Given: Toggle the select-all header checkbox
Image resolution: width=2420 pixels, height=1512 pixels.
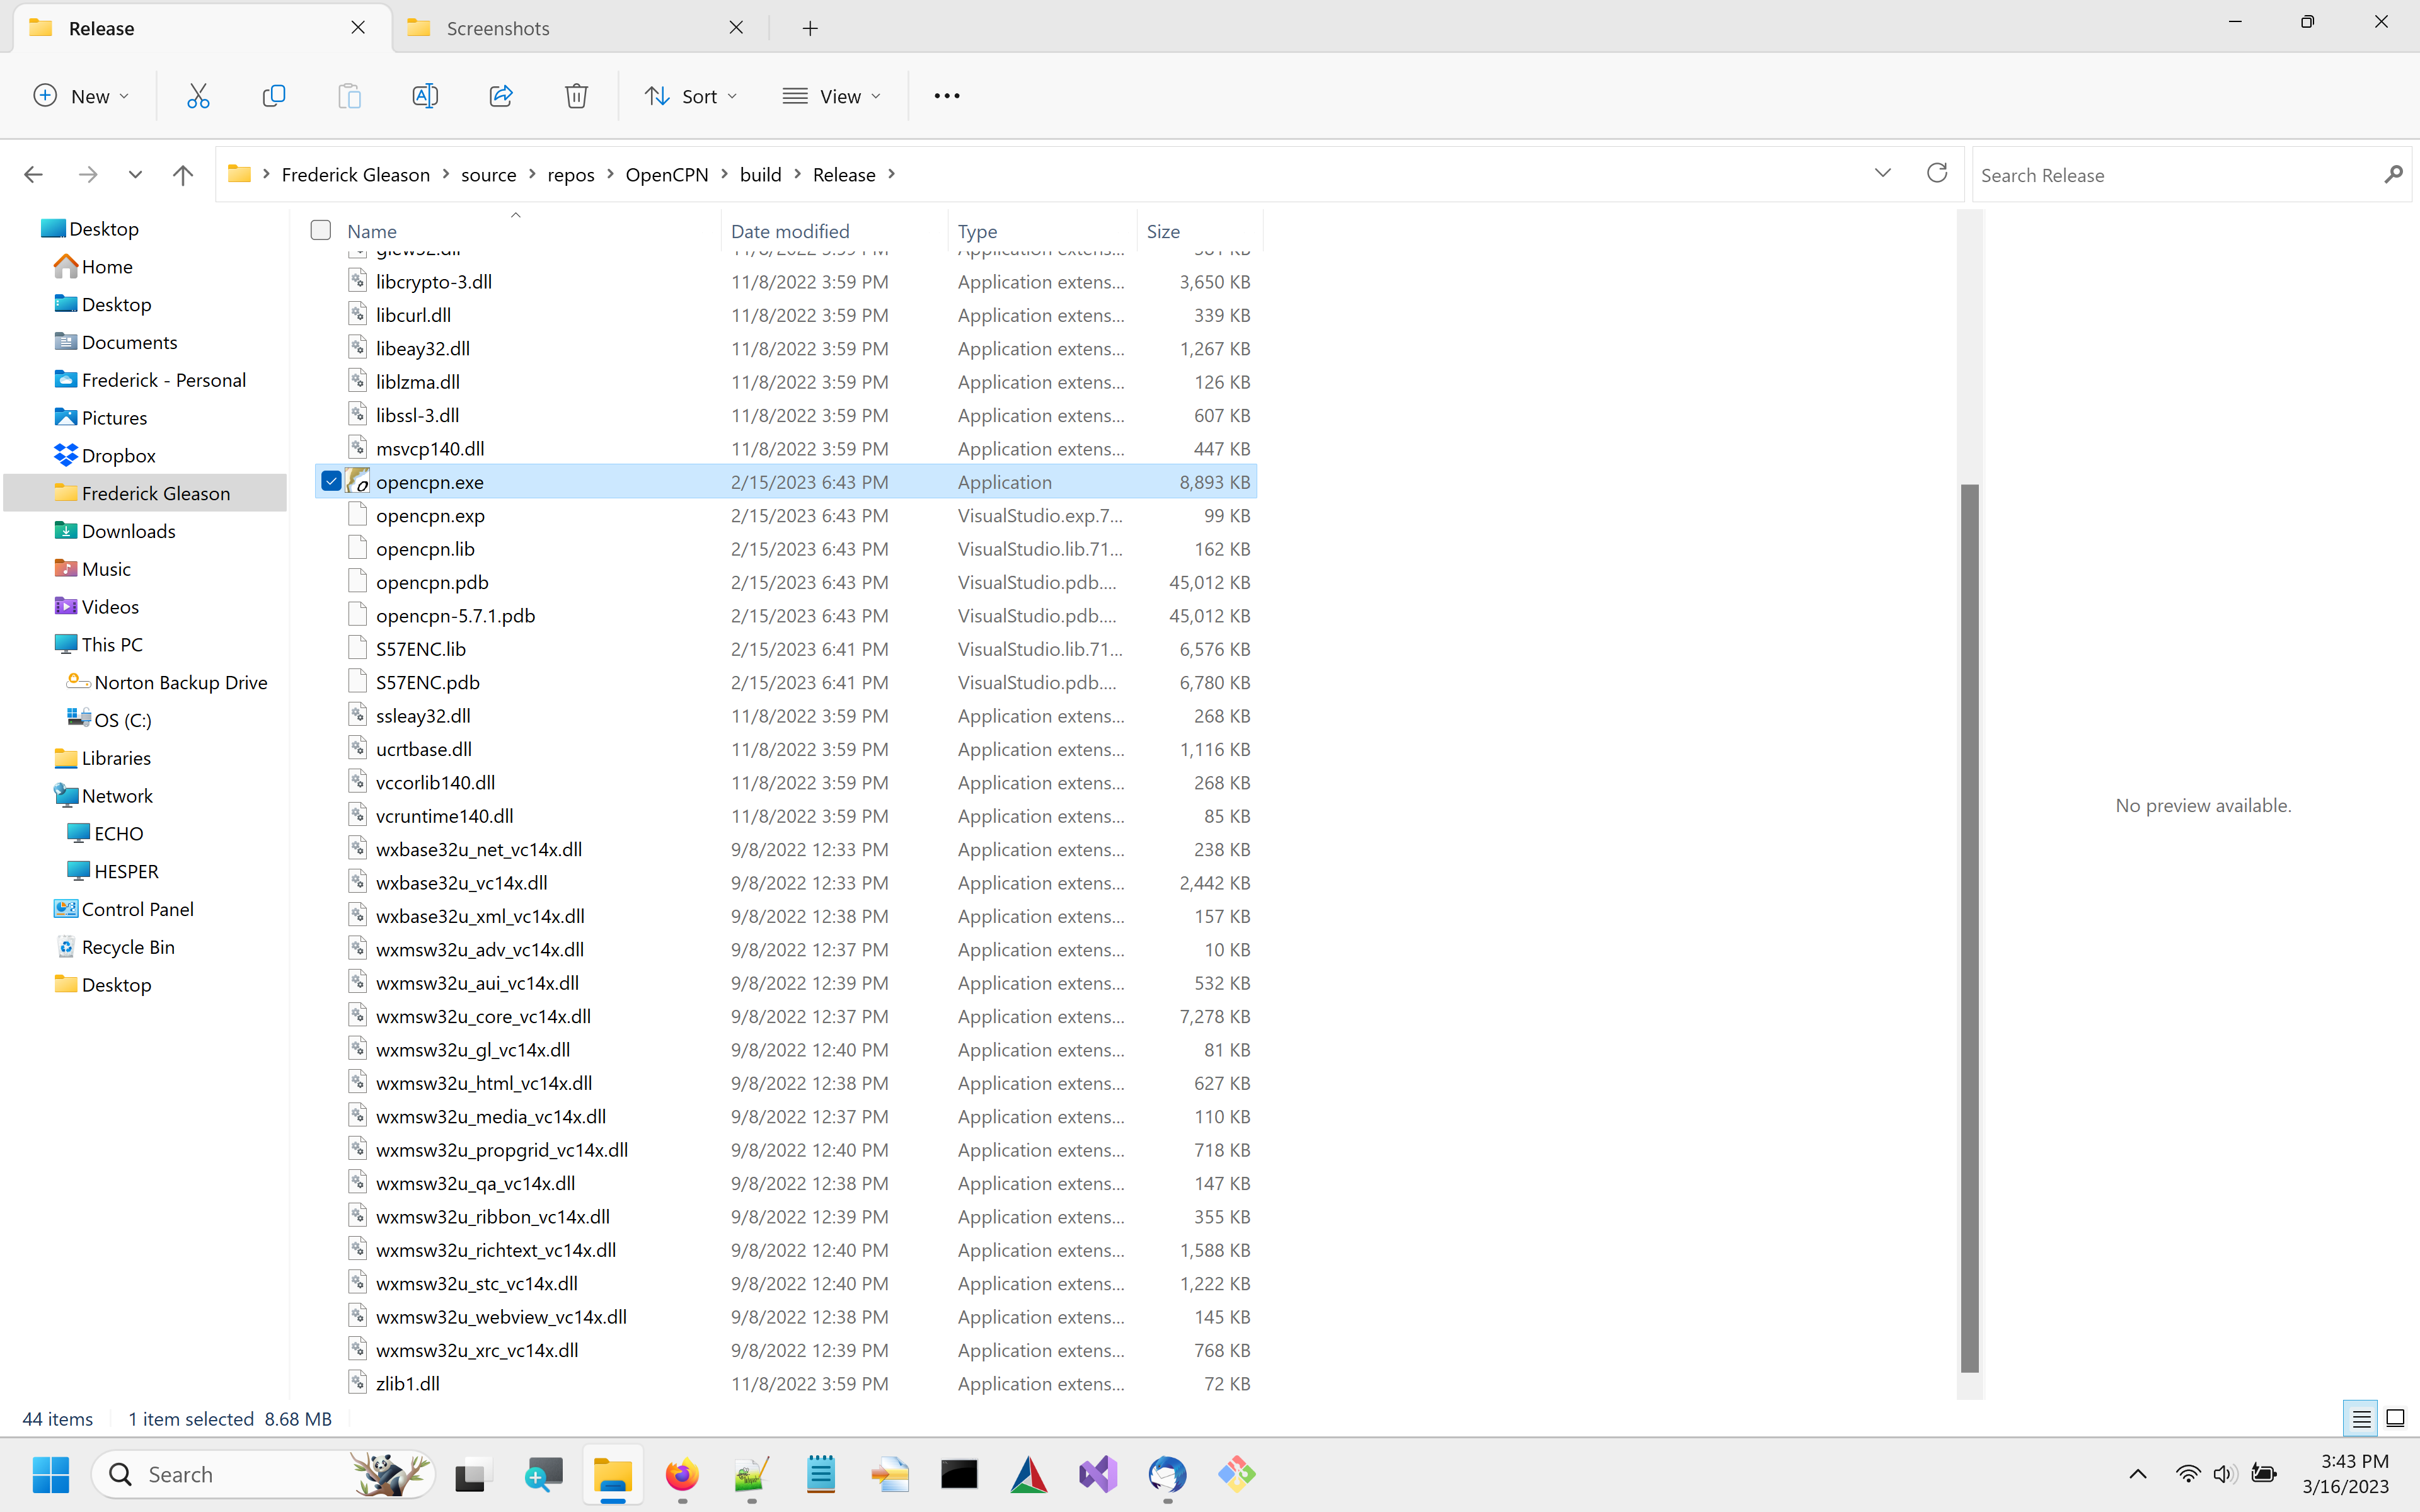Looking at the screenshot, I should pos(321,230).
